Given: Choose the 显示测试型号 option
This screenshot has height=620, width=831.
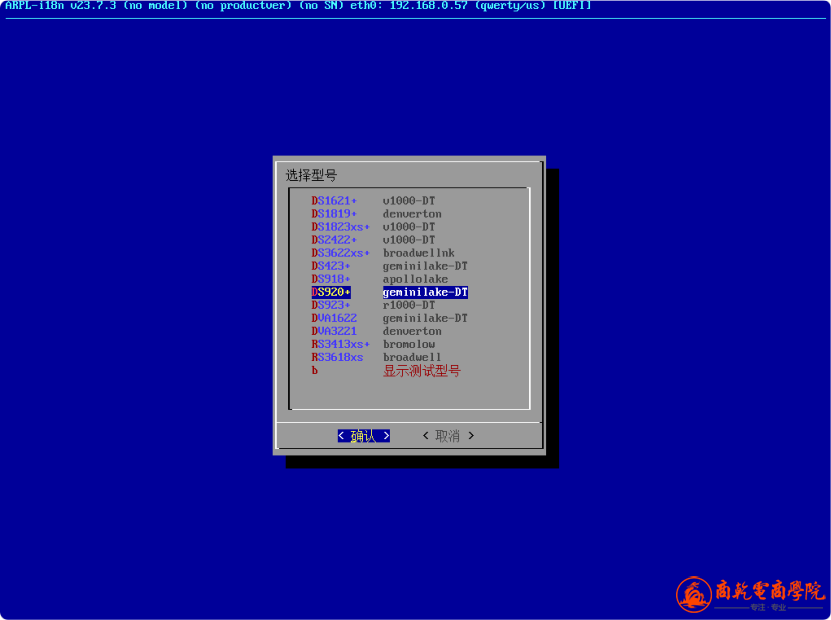Looking at the screenshot, I should point(386,371).
